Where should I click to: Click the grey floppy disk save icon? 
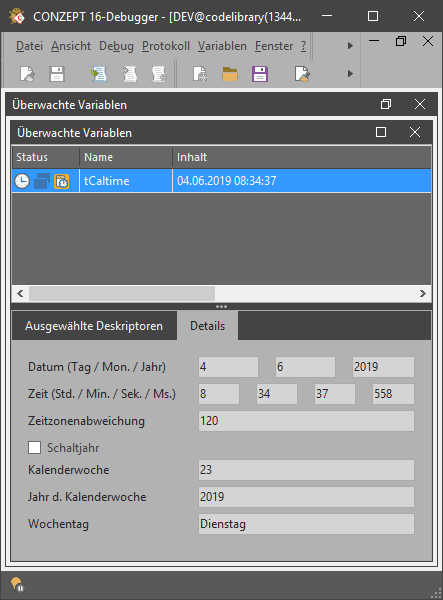(57, 74)
